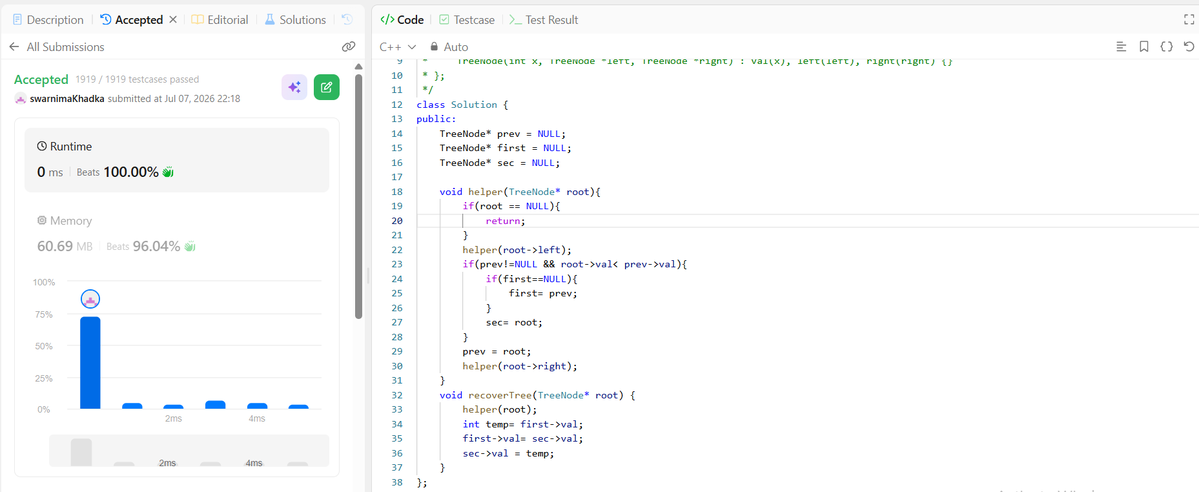
Task: Click the clapping icon beside 96.04%
Action: [190, 246]
